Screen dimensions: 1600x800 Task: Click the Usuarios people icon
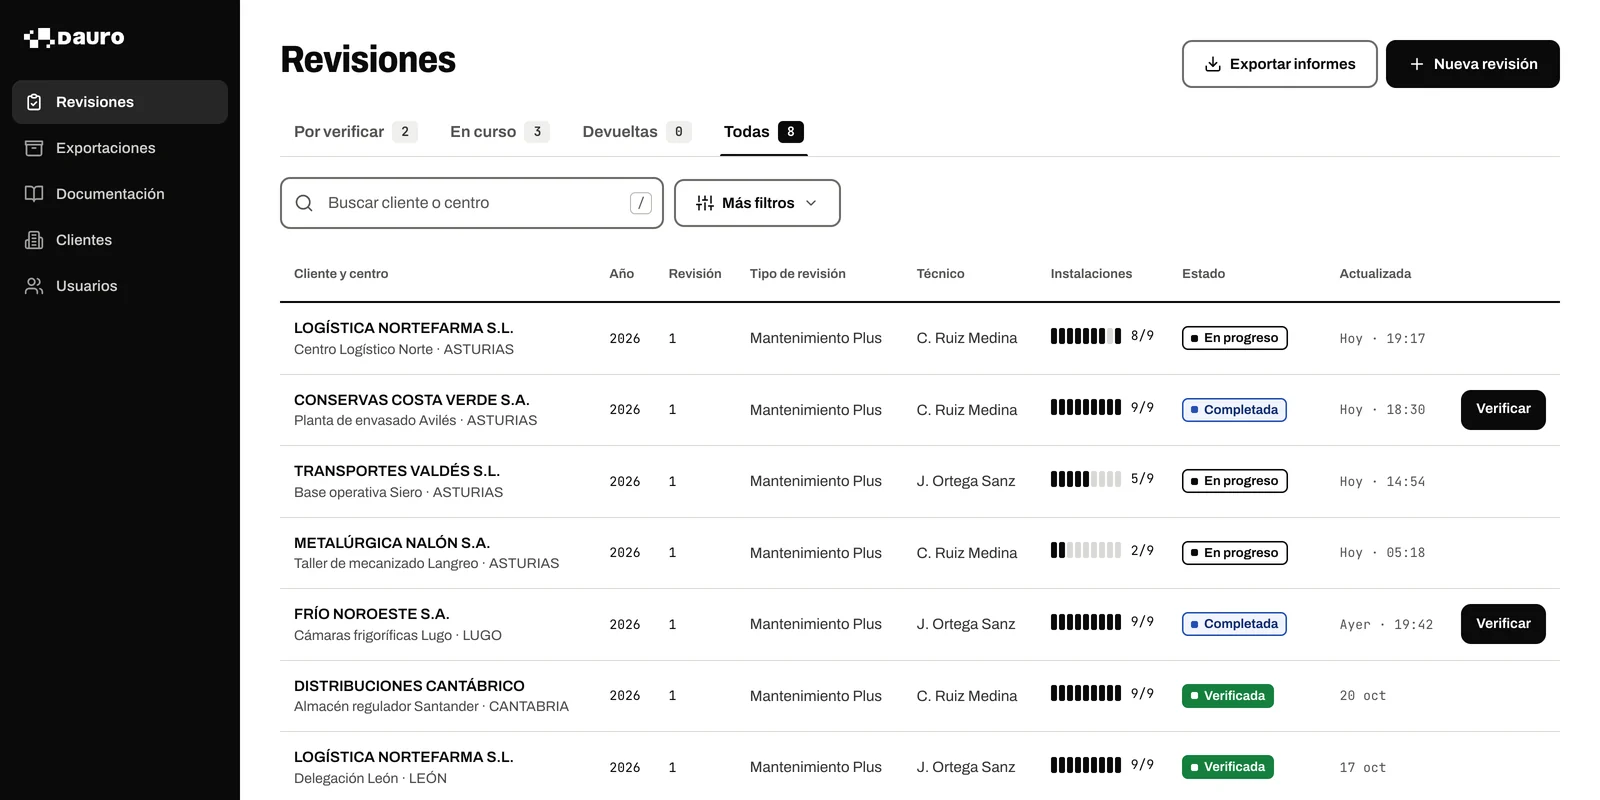coord(34,286)
